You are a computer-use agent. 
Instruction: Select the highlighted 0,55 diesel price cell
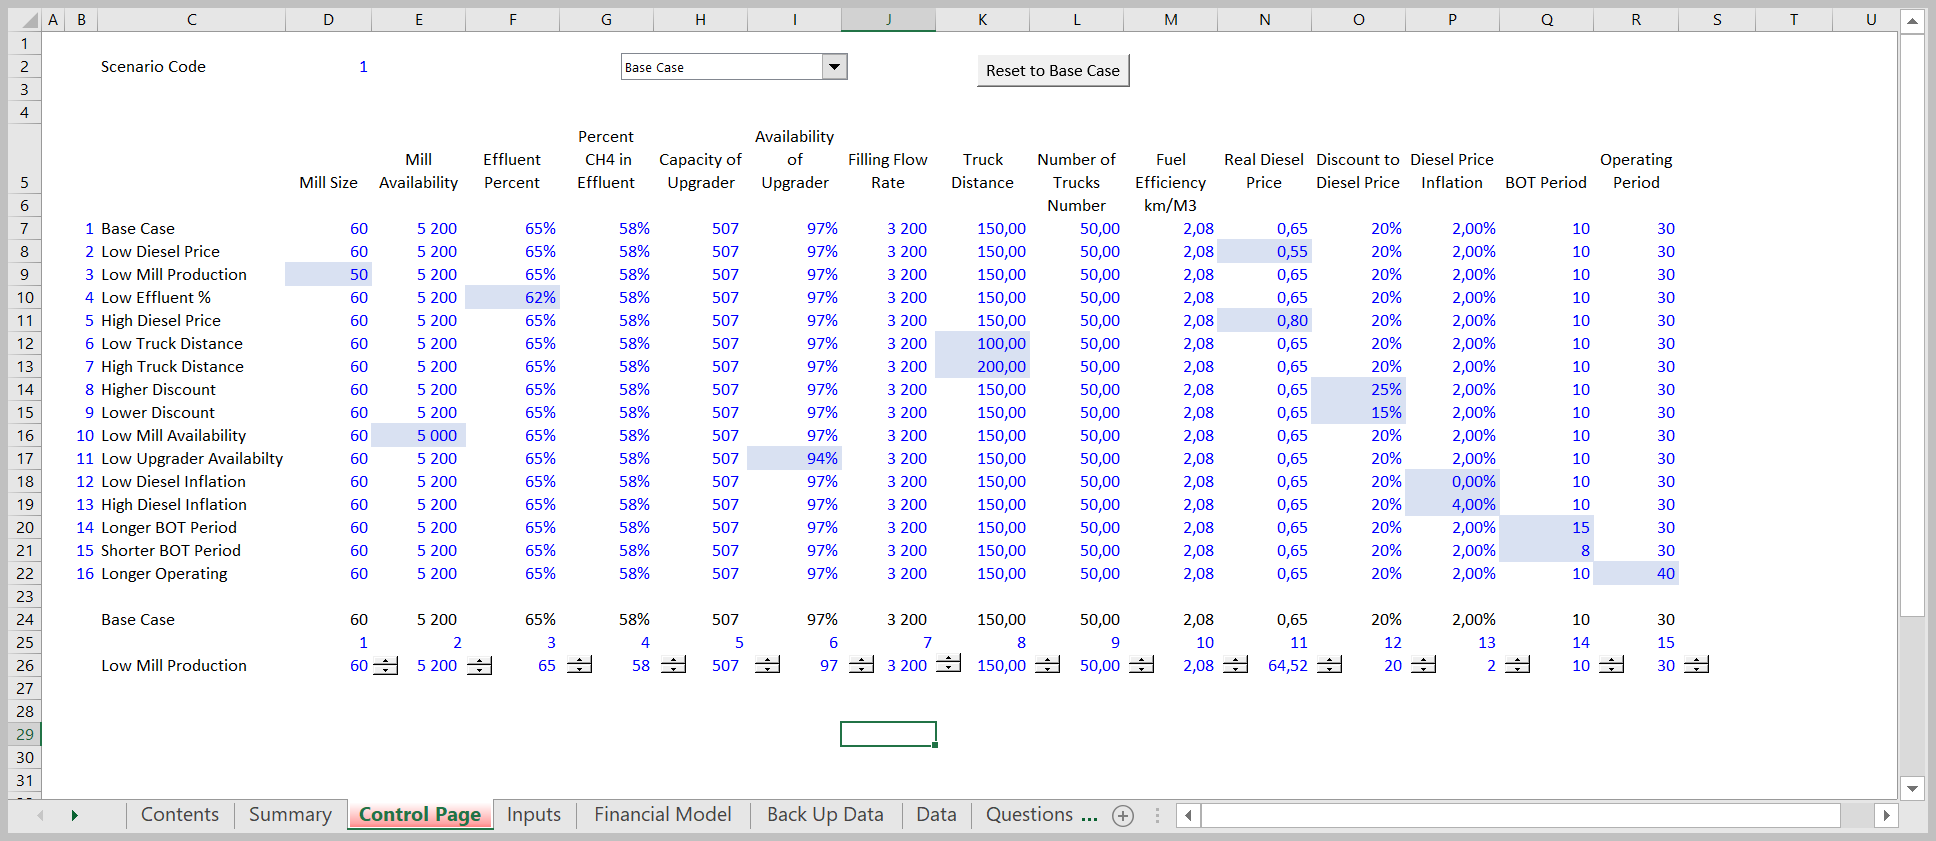[x=1264, y=251]
